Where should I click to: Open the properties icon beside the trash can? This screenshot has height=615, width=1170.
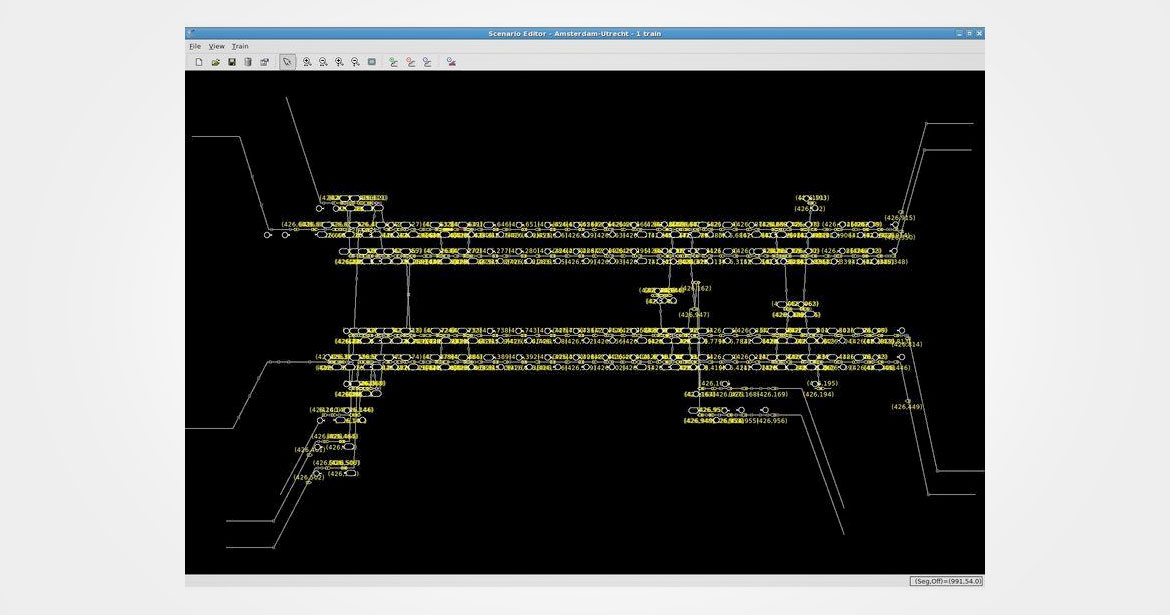tap(264, 62)
